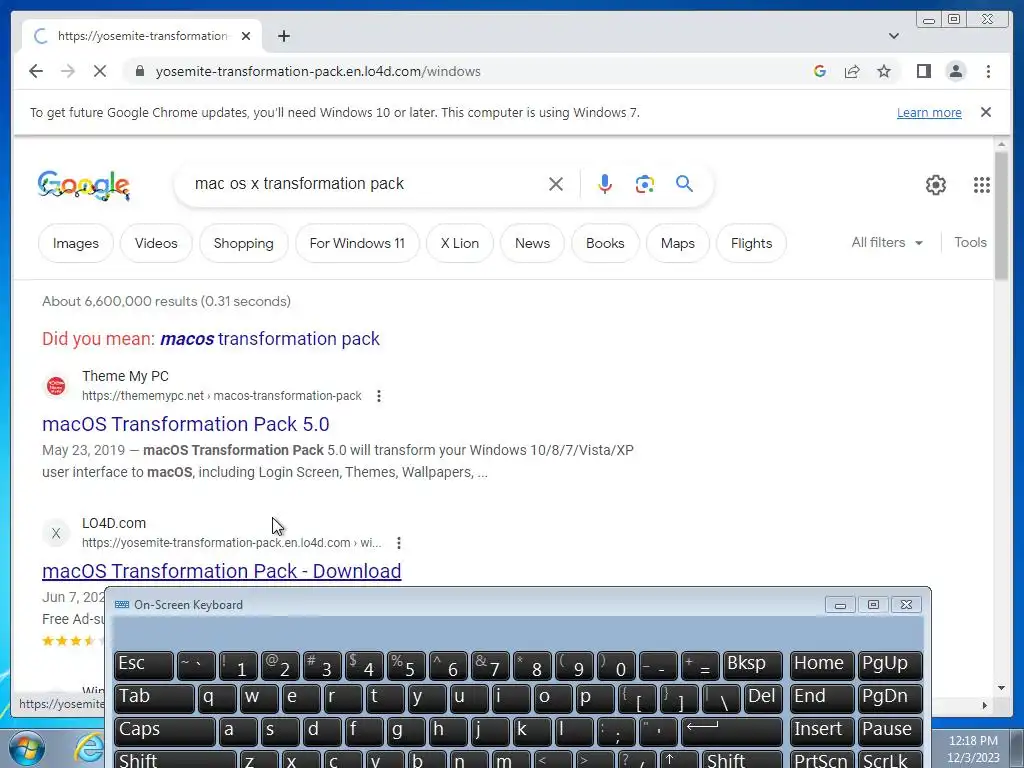
Task: Open the macOS Transformation Pack 5.0 result
Action: click(185, 424)
